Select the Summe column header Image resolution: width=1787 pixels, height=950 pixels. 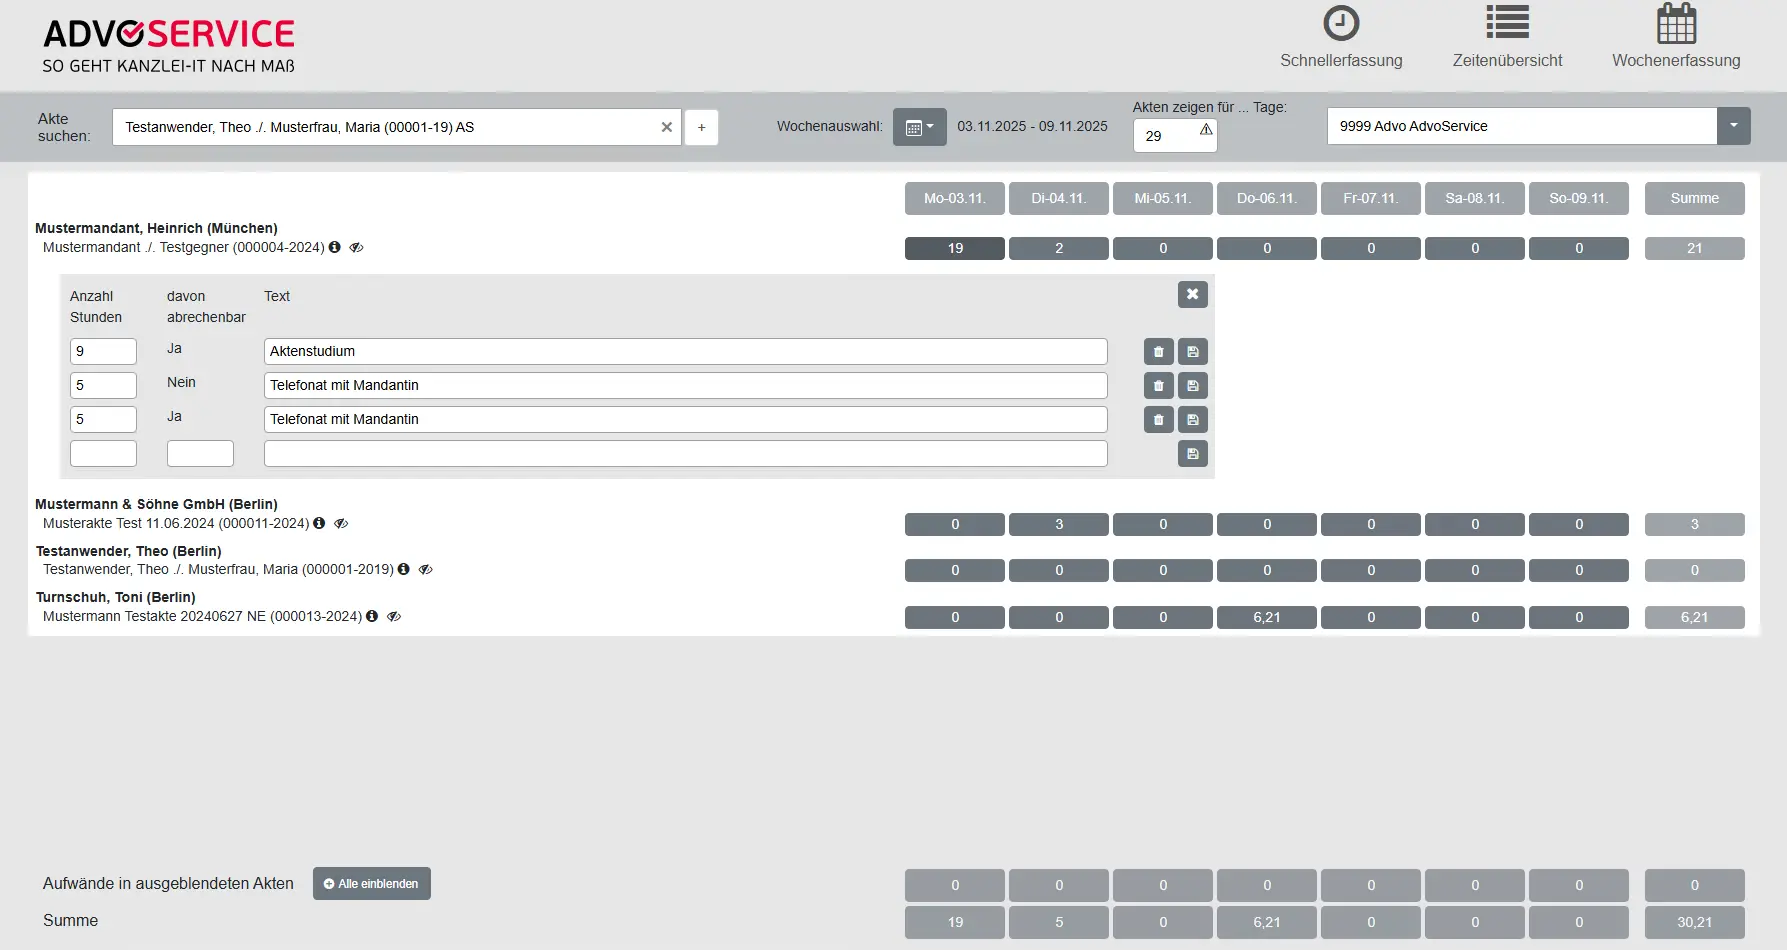click(x=1694, y=198)
